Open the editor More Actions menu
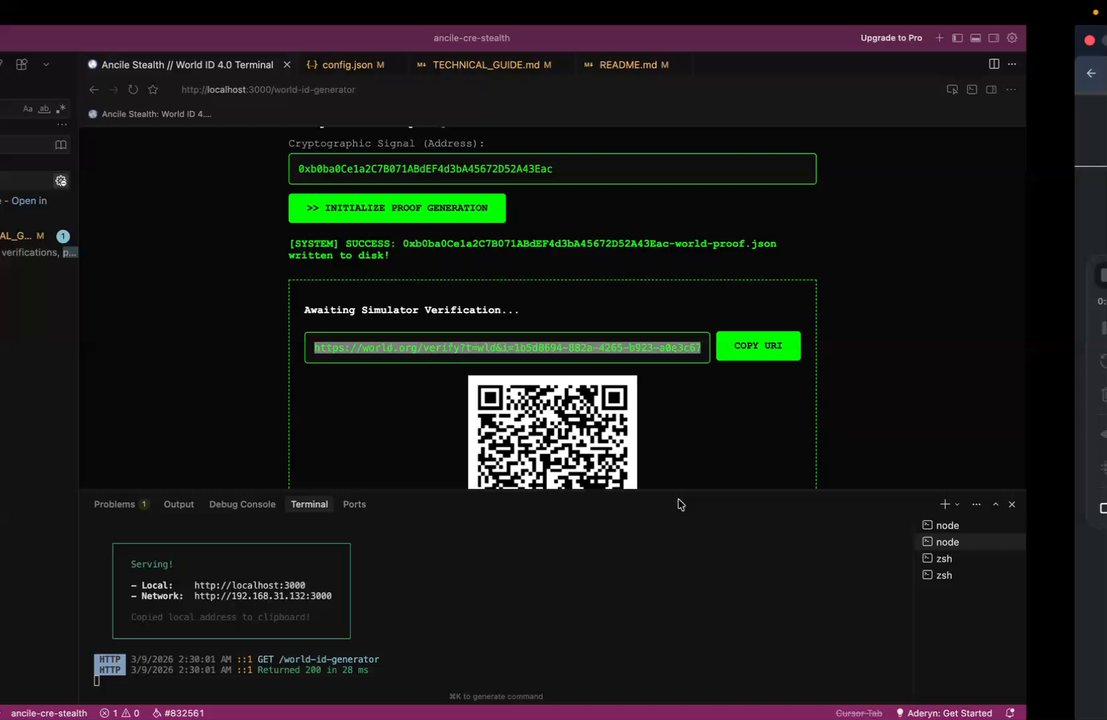Screen dimensions: 1107x720 (x=1012, y=64)
